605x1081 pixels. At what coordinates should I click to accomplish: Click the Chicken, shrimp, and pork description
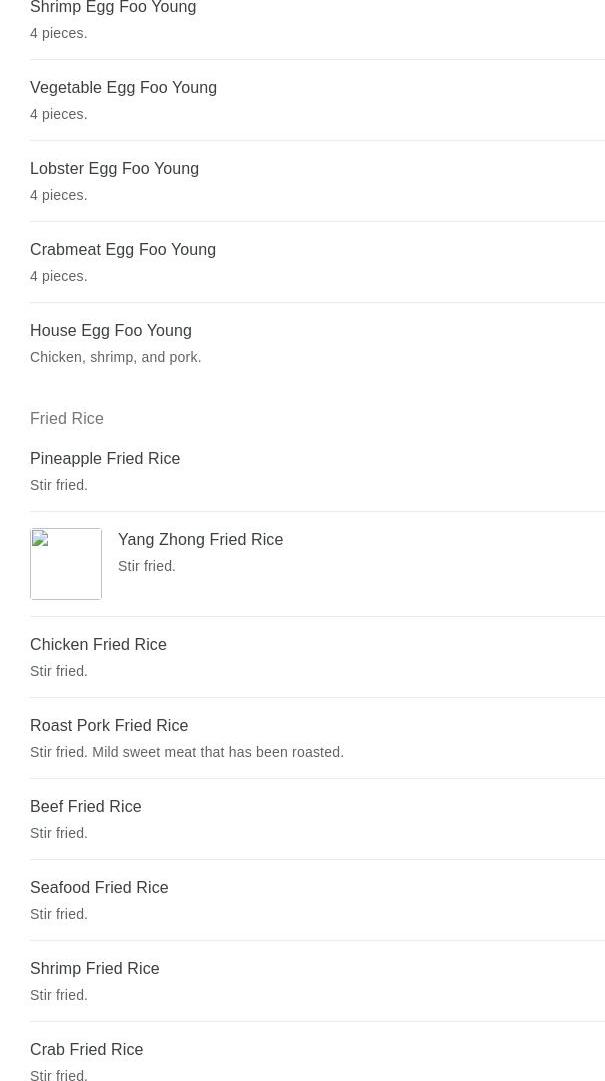coord(116,357)
